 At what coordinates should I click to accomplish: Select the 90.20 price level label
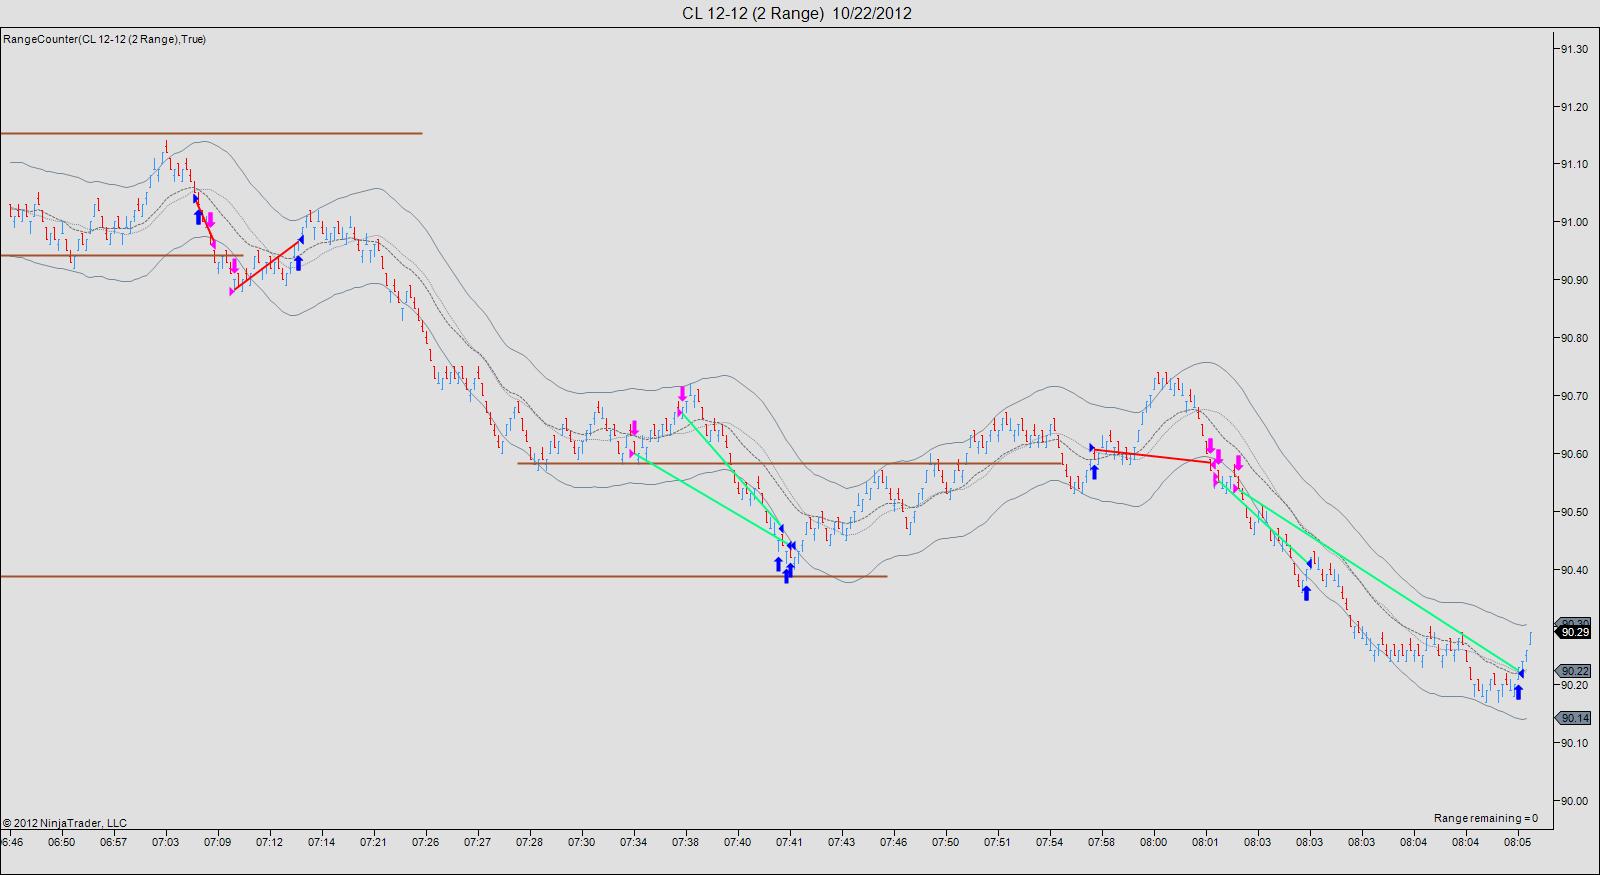coord(1574,686)
